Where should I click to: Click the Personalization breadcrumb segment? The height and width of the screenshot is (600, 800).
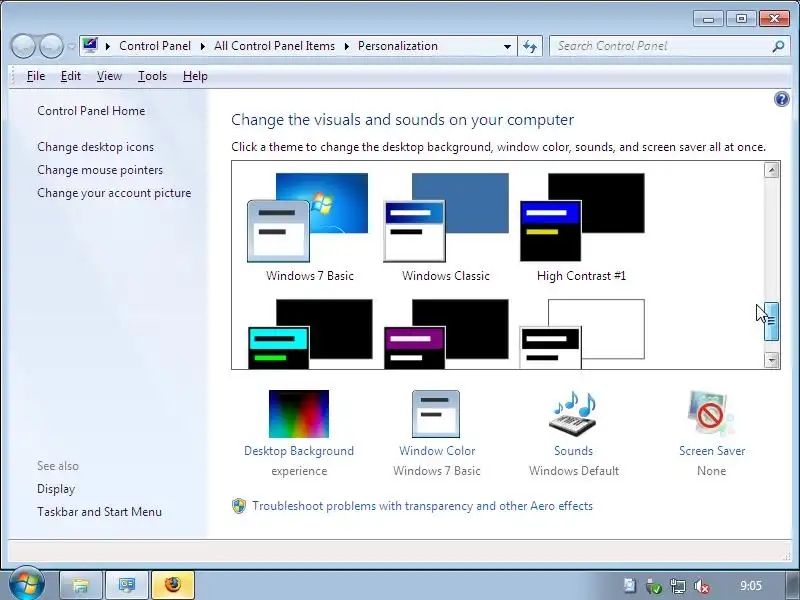click(x=398, y=46)
